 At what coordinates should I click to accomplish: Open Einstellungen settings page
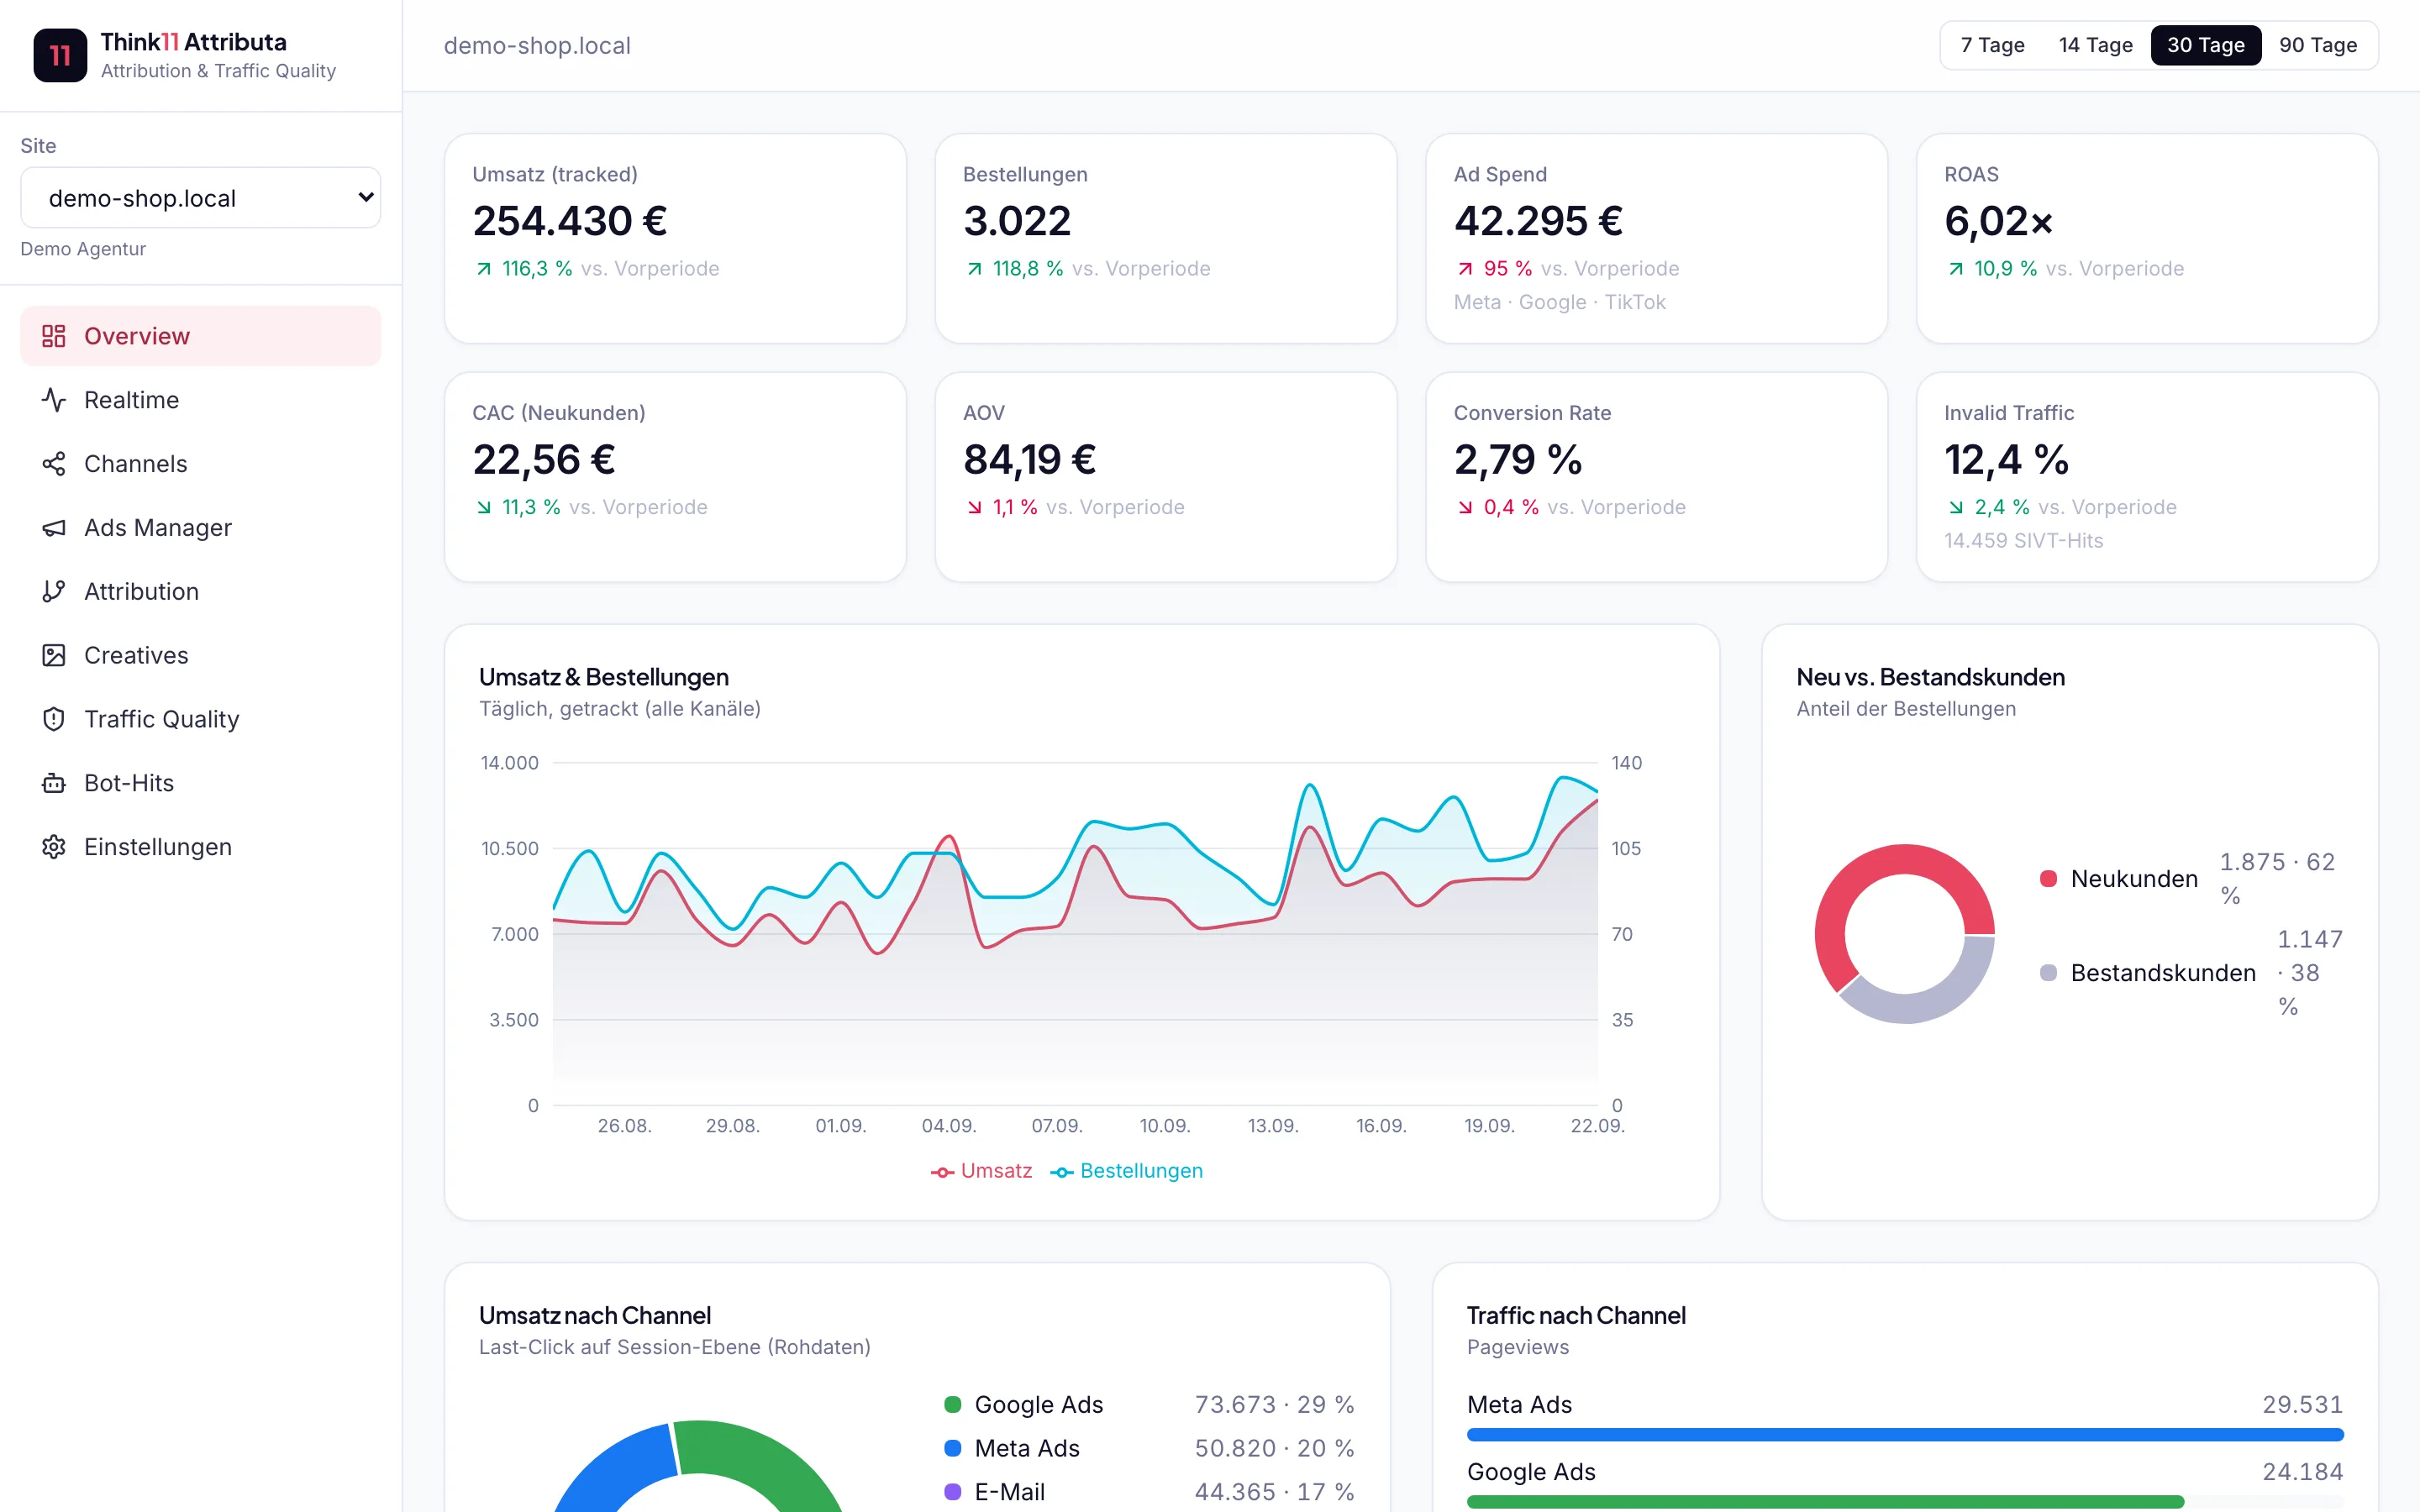201,847
